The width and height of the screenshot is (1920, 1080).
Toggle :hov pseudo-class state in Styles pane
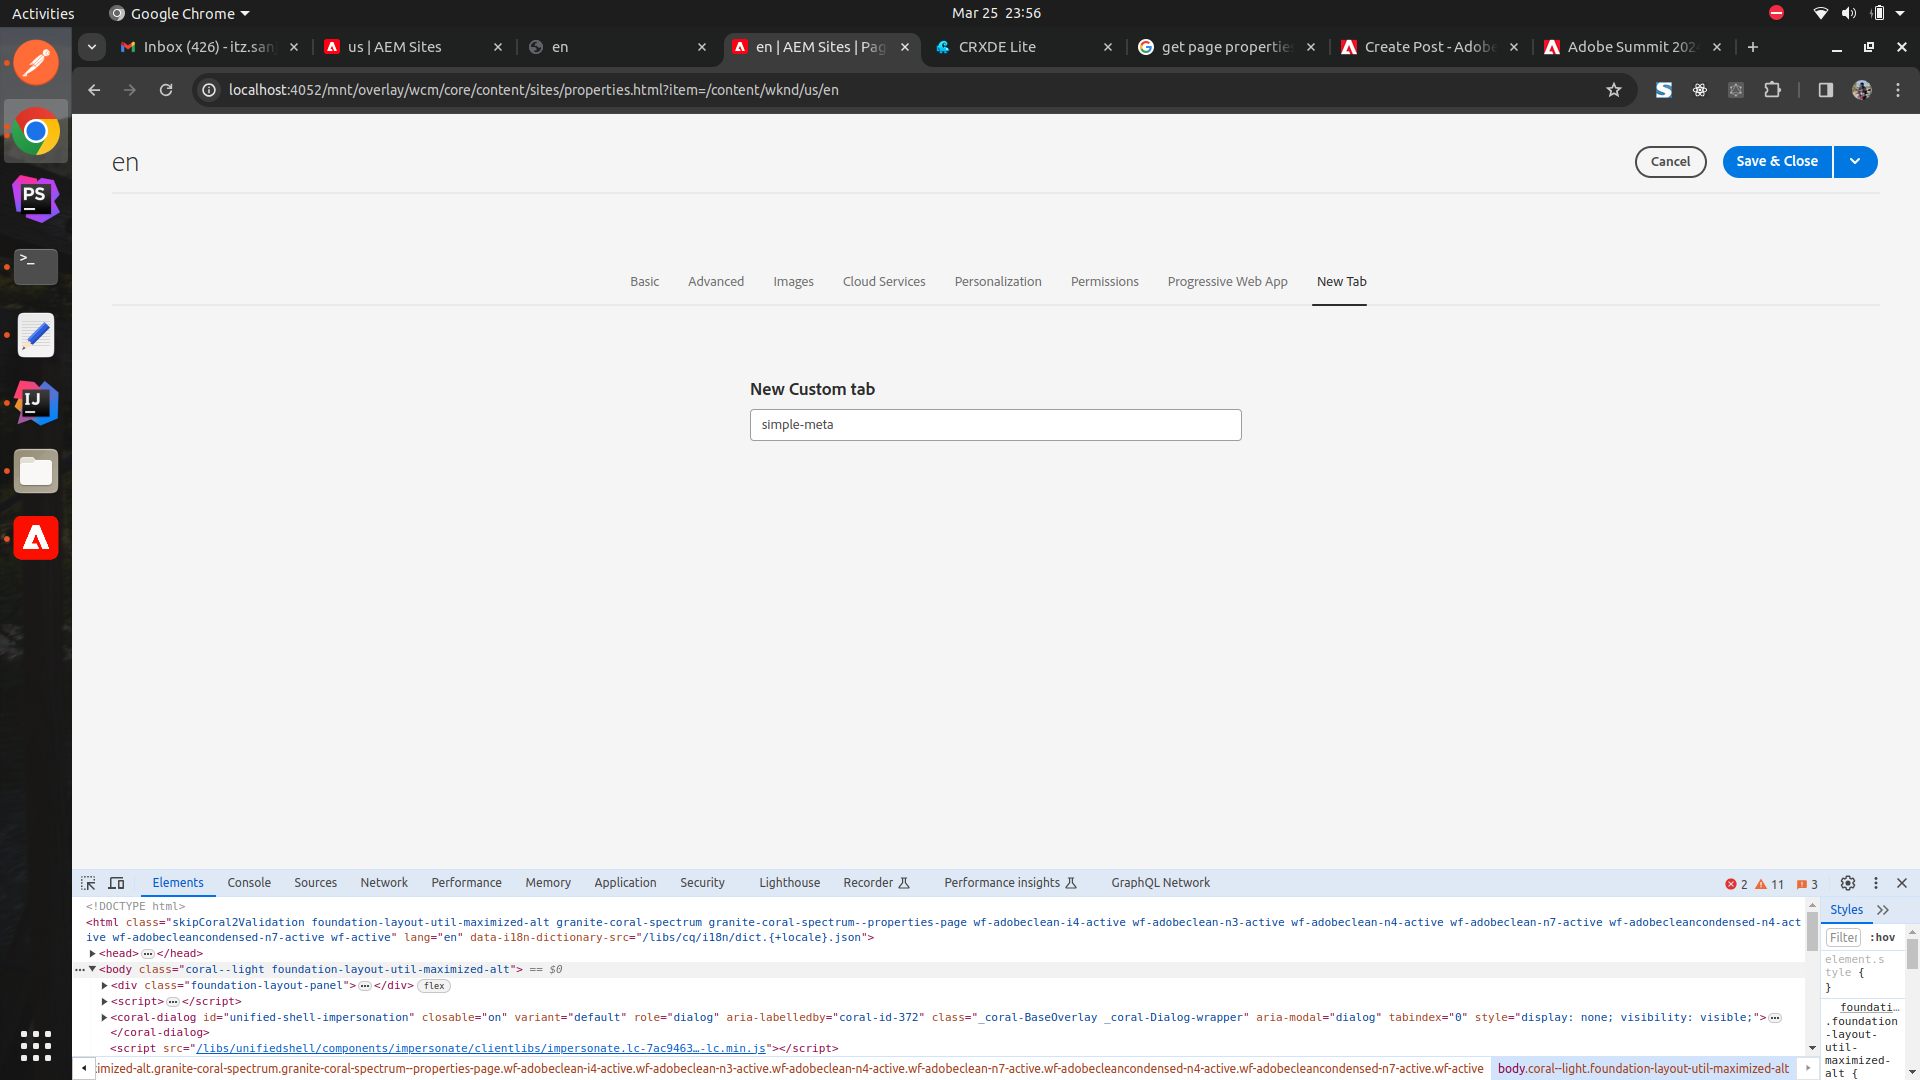[1883, 937]
